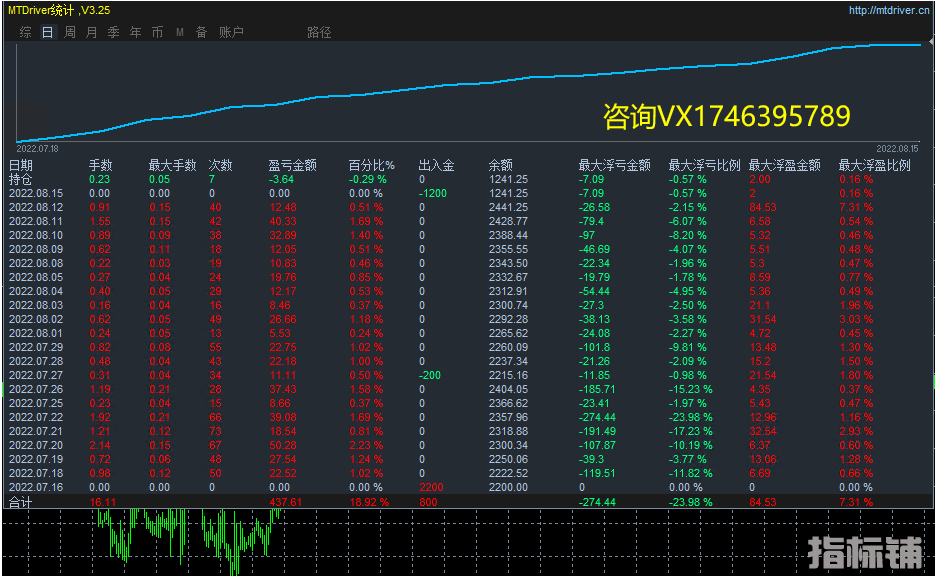Viewport: 936px width, 577px height.
Task: Click the 盈亏金额 column header
Action: click(x=293, y=165)
